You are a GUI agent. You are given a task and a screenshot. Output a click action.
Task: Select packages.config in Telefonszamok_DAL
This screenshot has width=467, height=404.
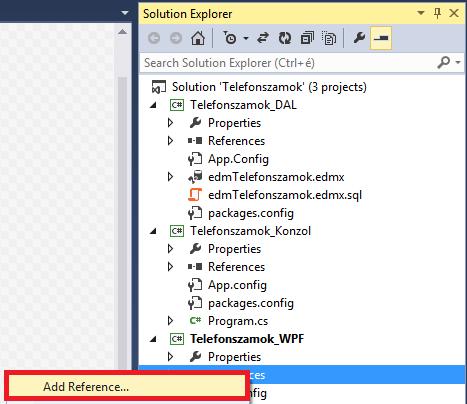[251, 213]
